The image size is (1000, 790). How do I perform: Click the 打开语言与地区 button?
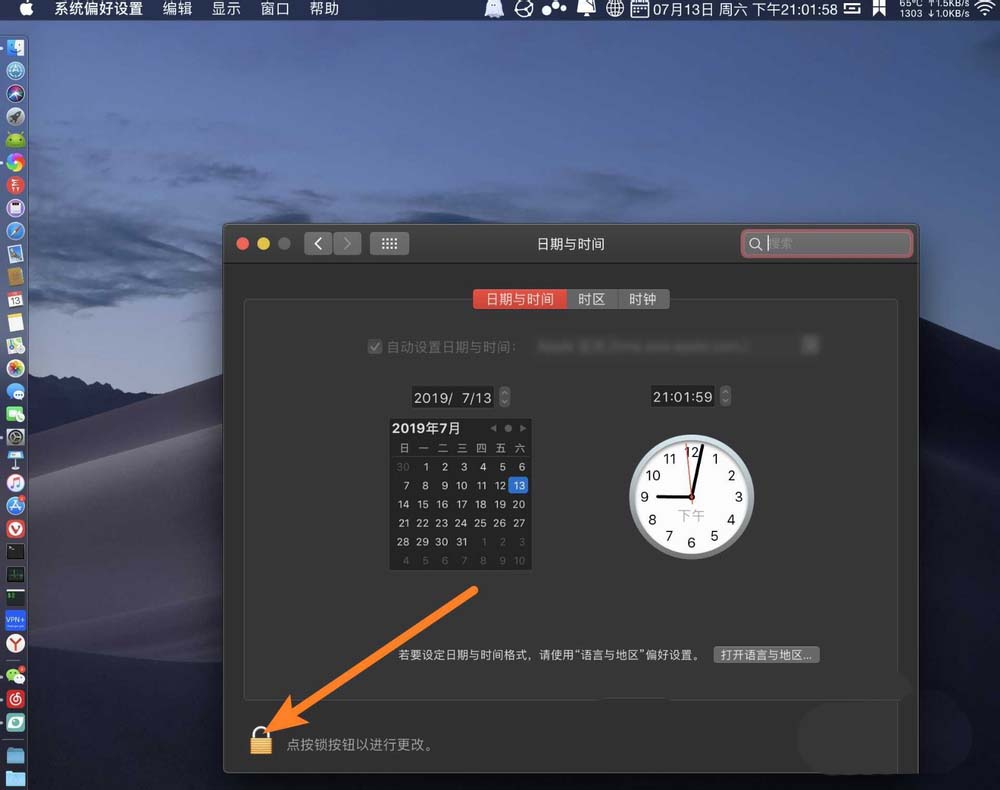(x=766, y=653)
